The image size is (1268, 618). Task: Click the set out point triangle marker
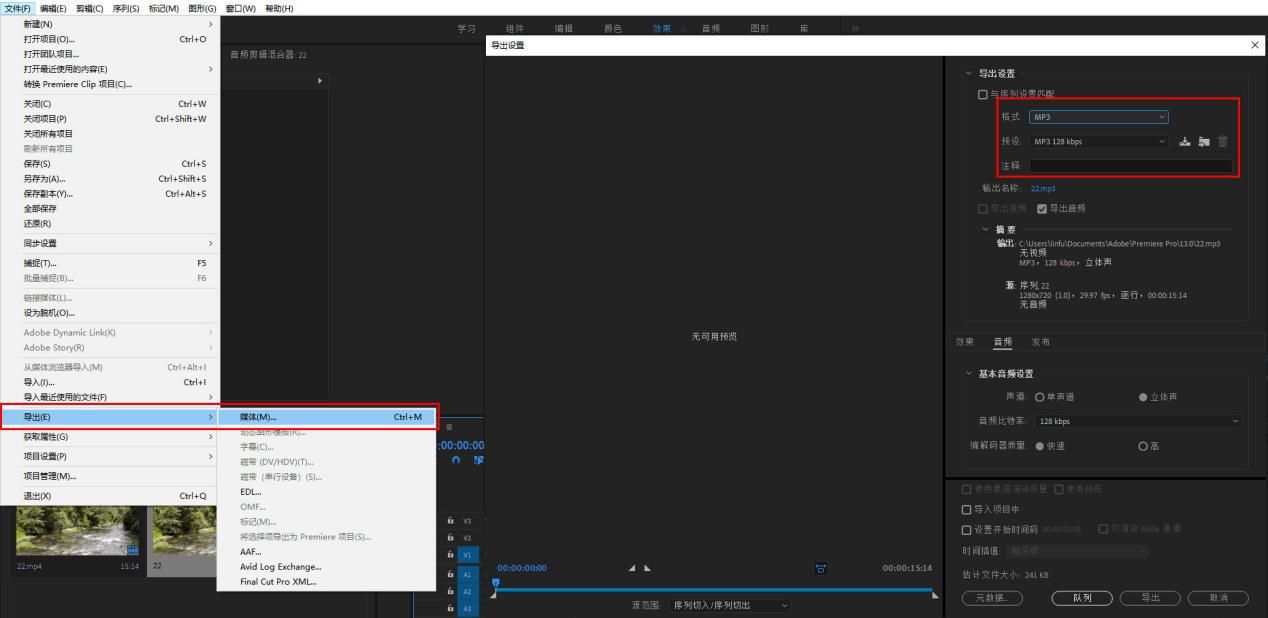647,568
